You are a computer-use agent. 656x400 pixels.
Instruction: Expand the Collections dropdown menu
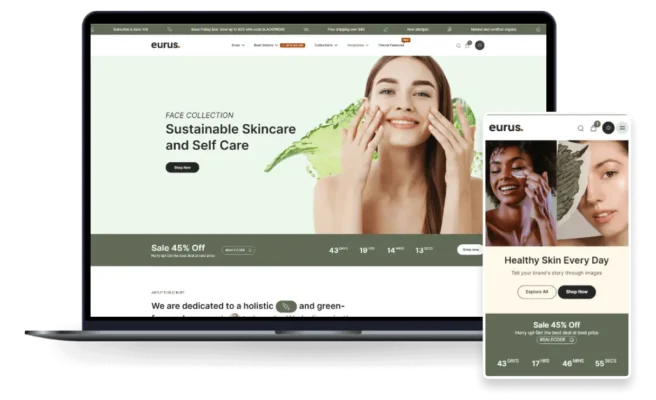coord(326,45)
